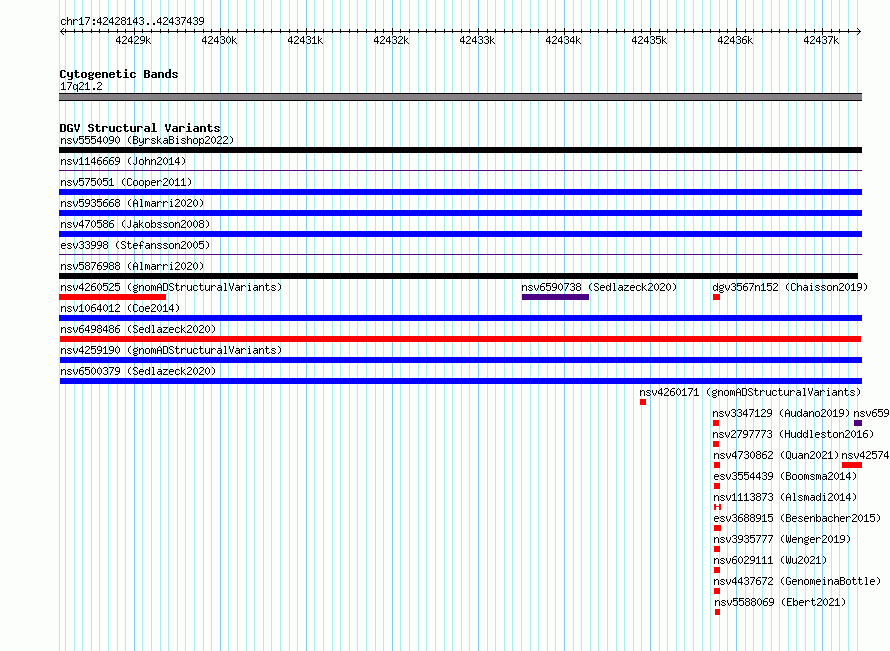This screenshot has width=890, height=651.
Task: Click the red bar under truncated nsv42574 label
Action: [852, 465]
